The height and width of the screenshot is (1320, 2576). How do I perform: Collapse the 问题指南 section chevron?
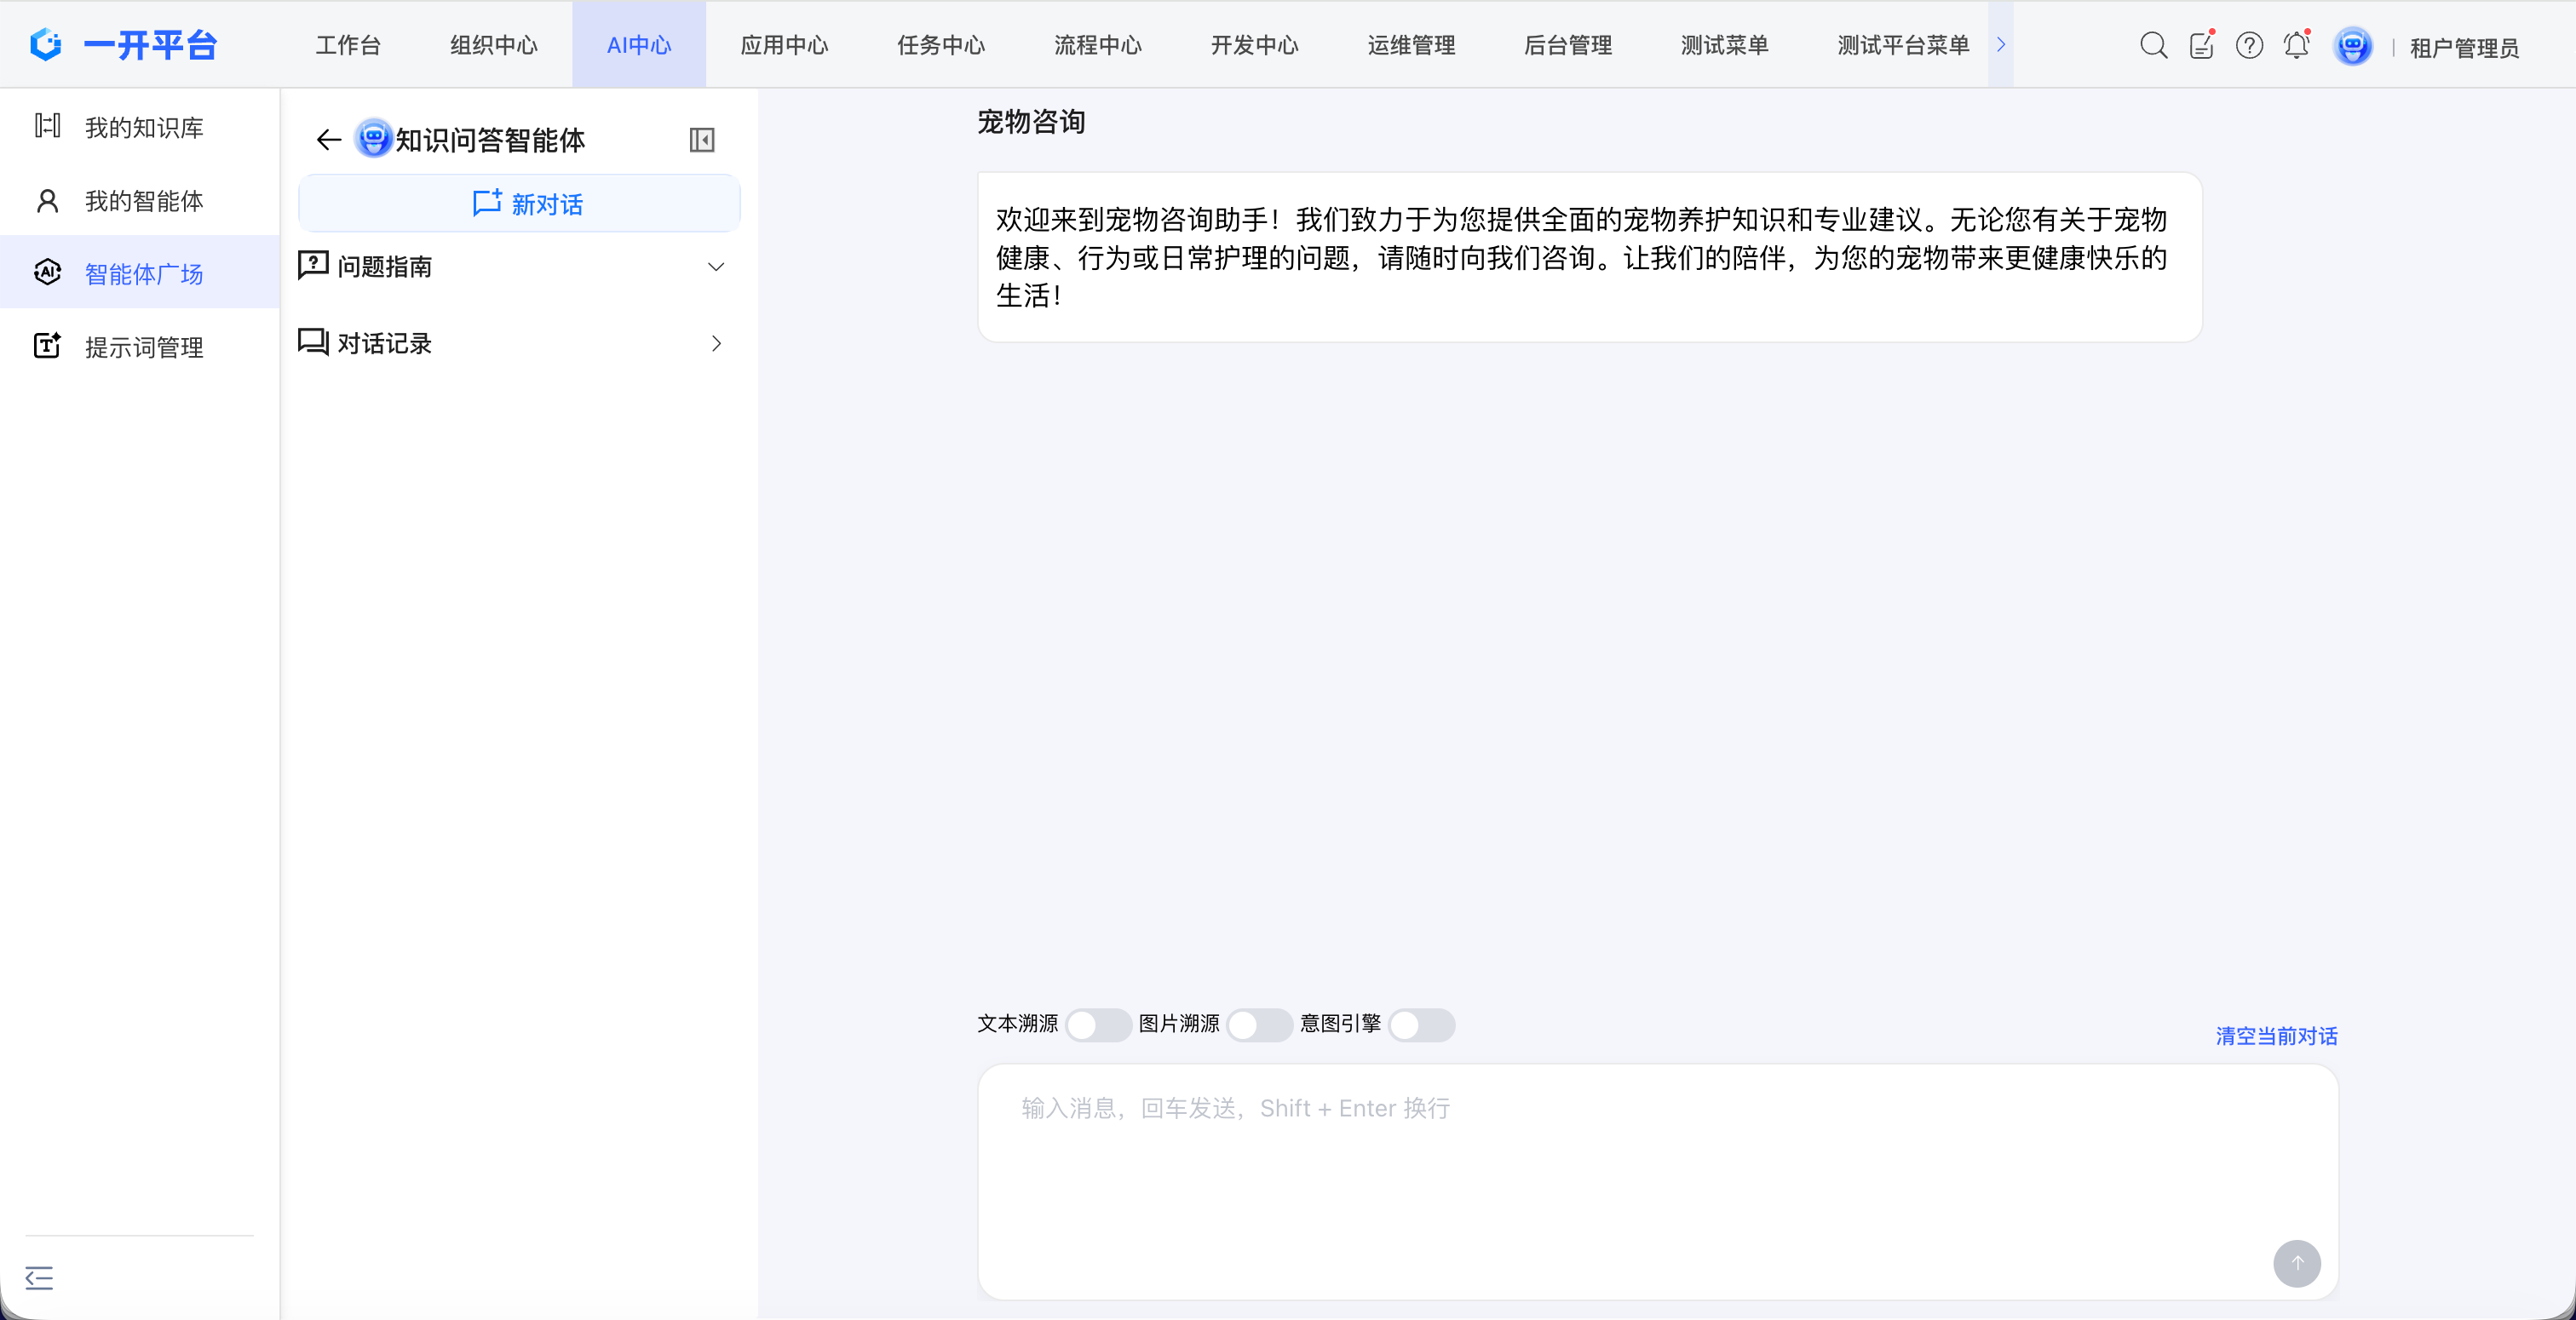(x=716, y=267)
